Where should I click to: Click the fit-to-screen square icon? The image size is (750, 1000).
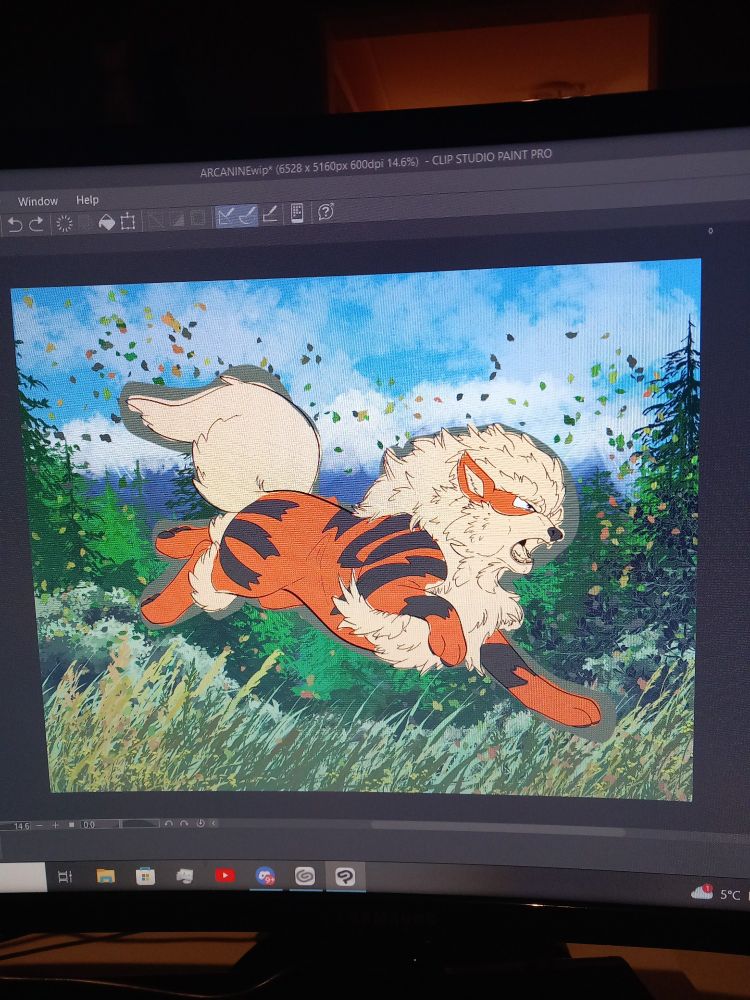point(71,825)
